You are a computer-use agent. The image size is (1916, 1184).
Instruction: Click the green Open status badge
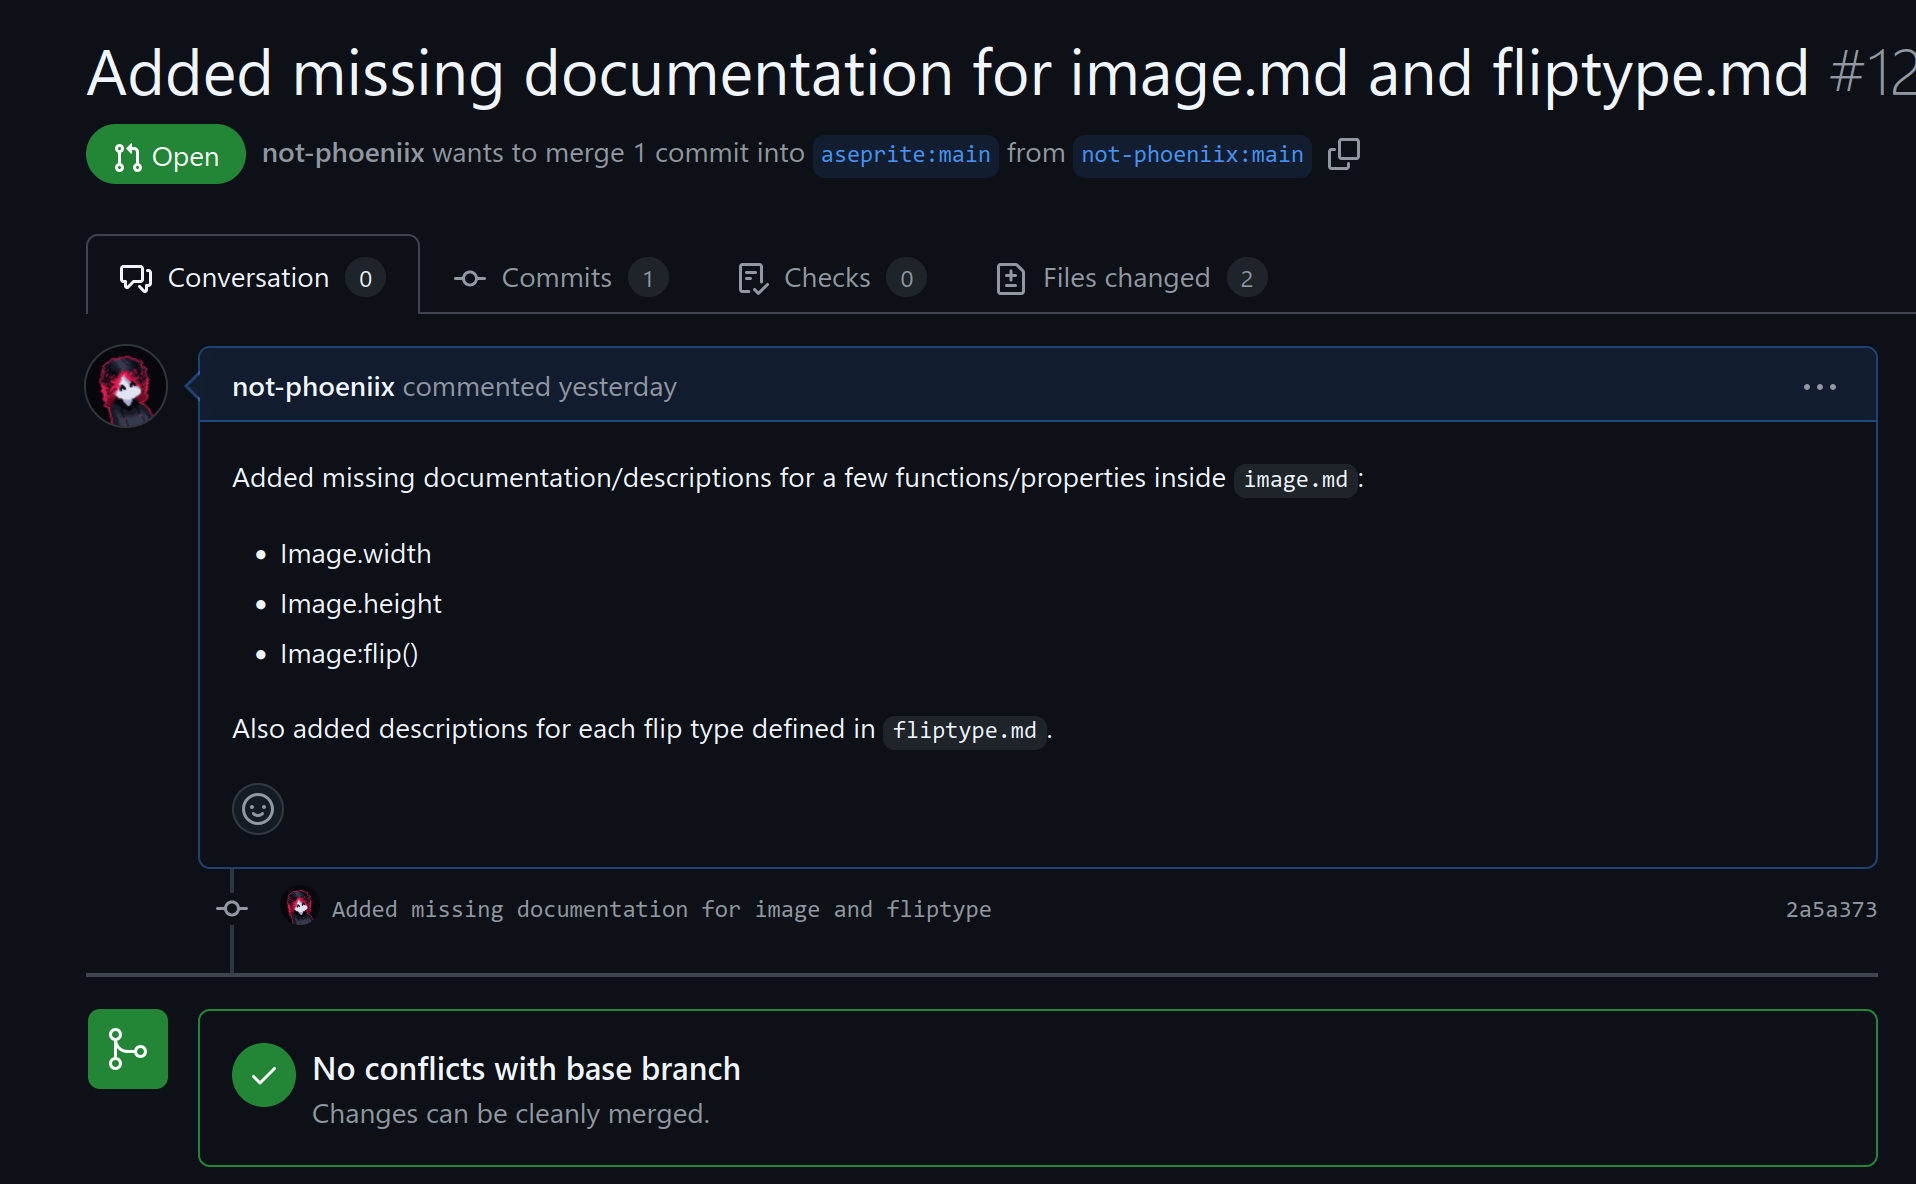click(166, 155)
